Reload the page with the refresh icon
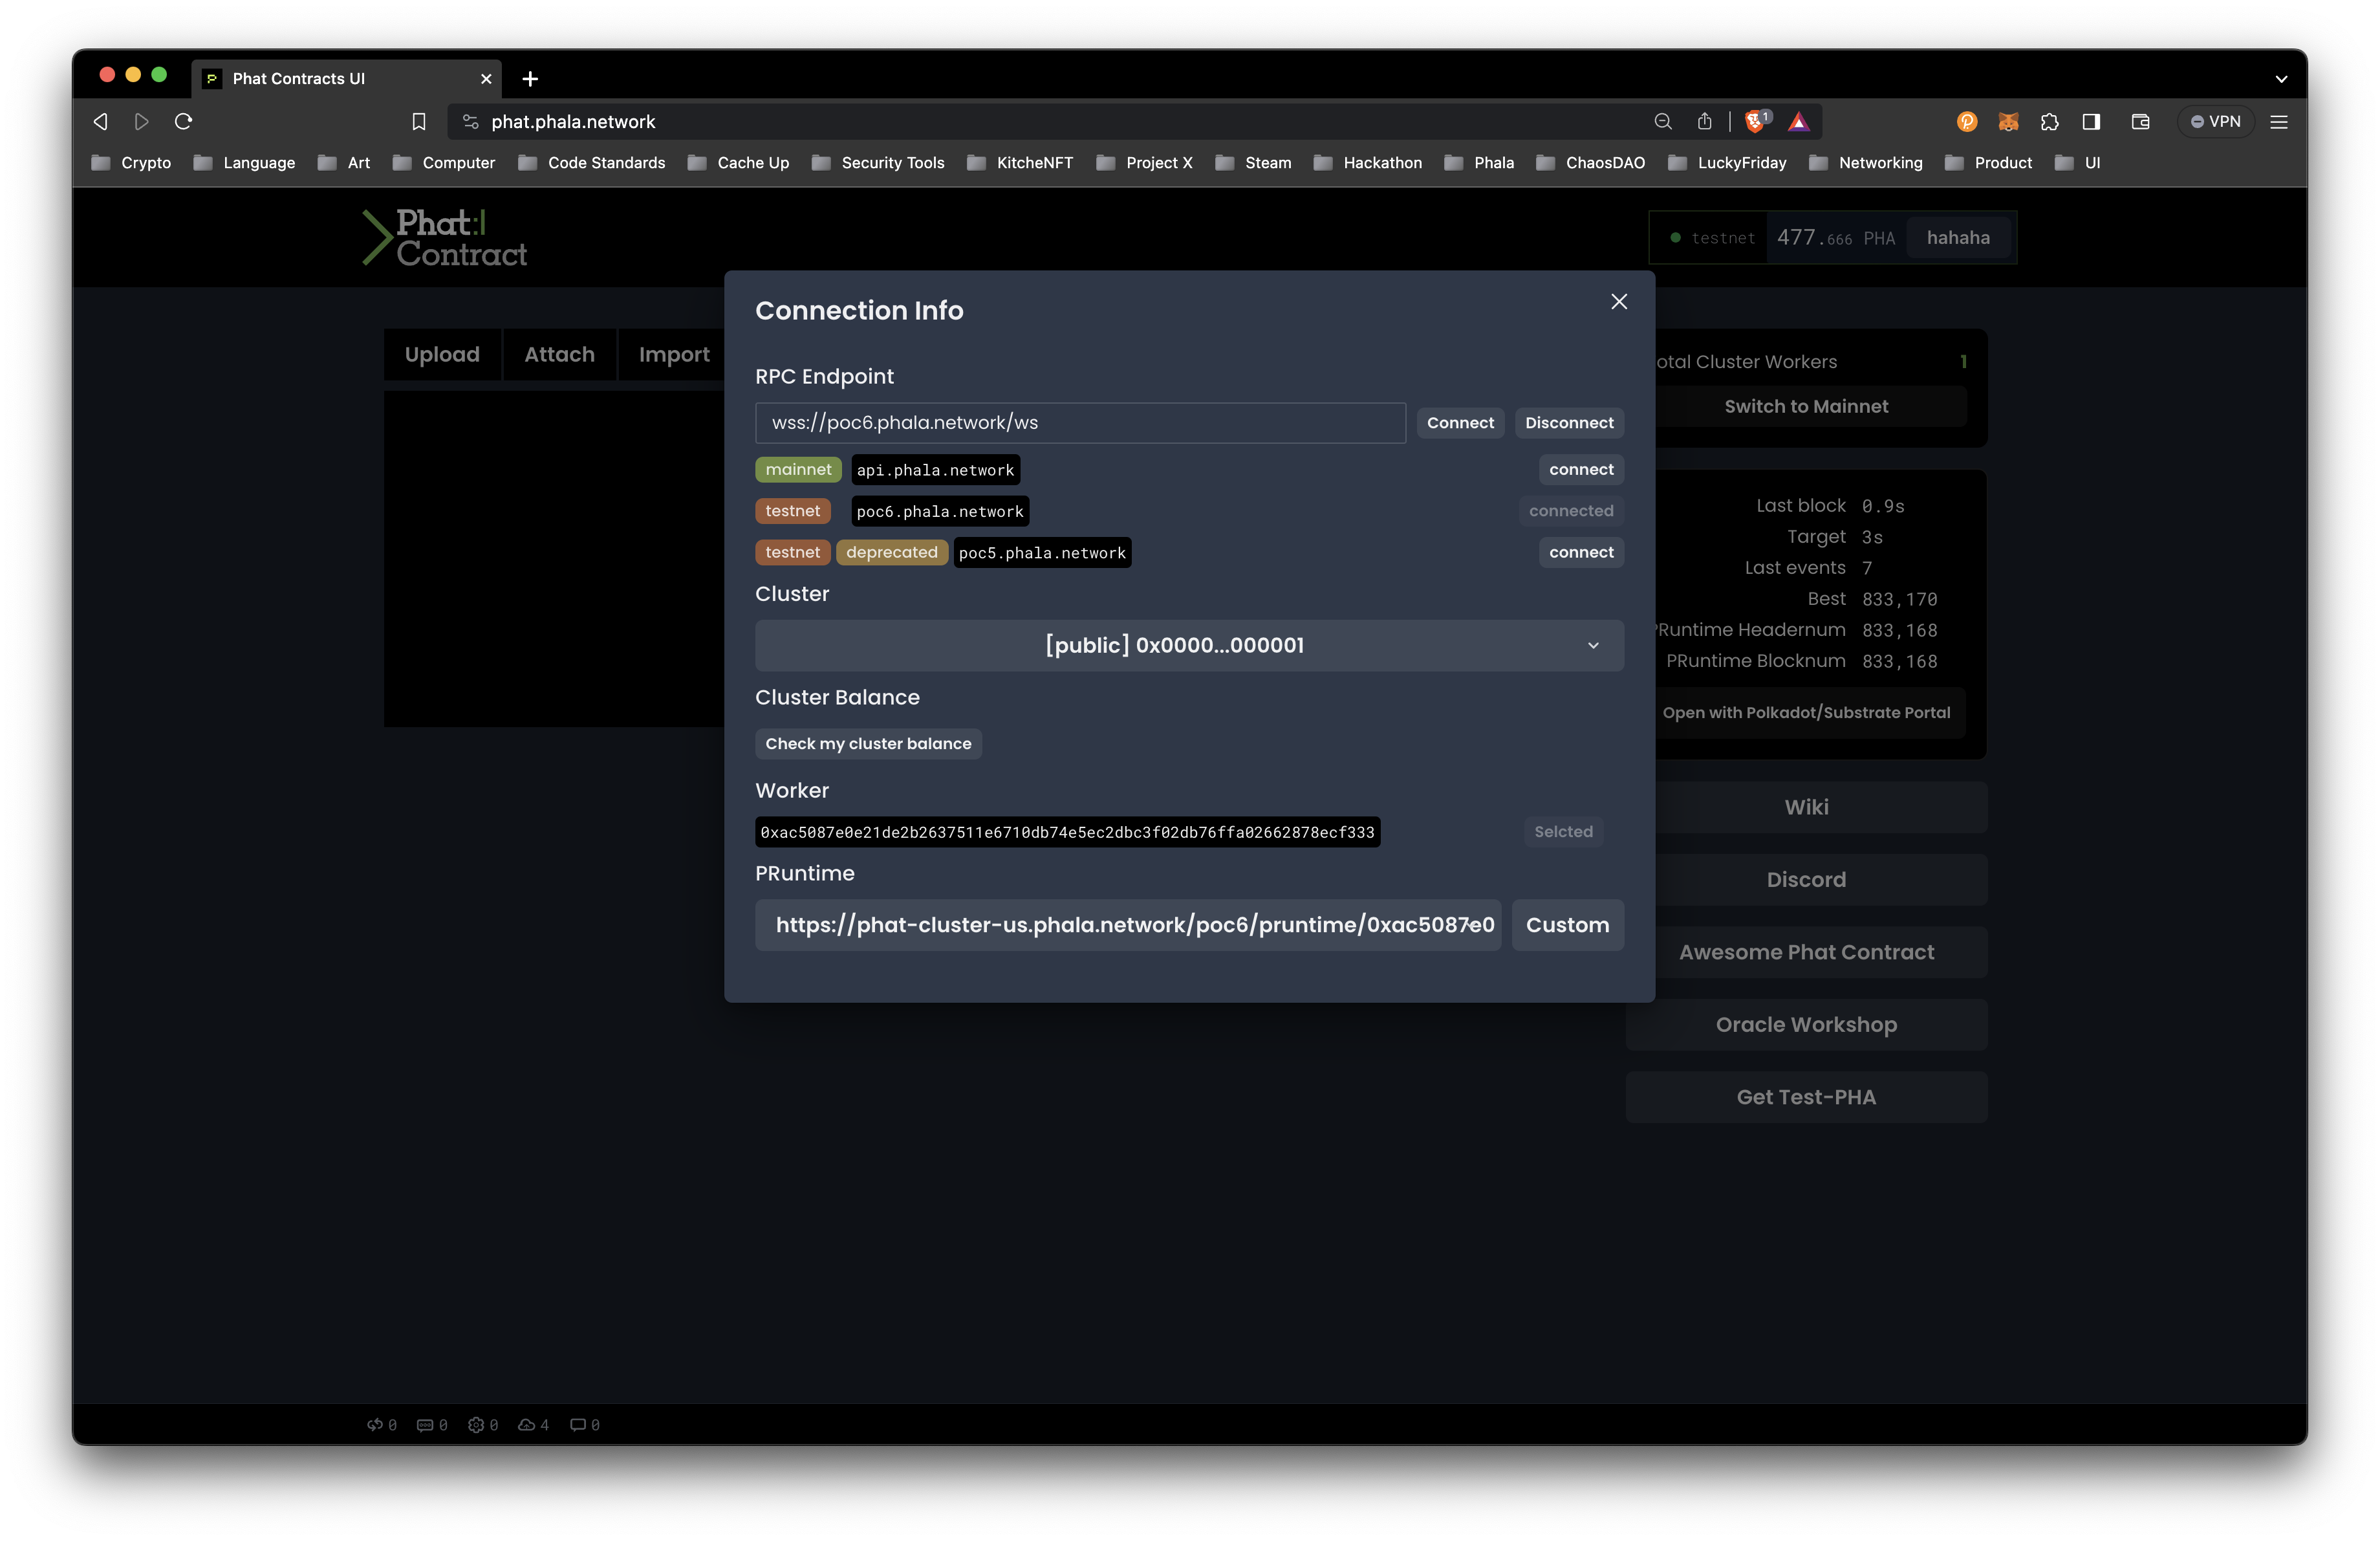This screenshot has height=1541, width=2380. click(183, 122)
